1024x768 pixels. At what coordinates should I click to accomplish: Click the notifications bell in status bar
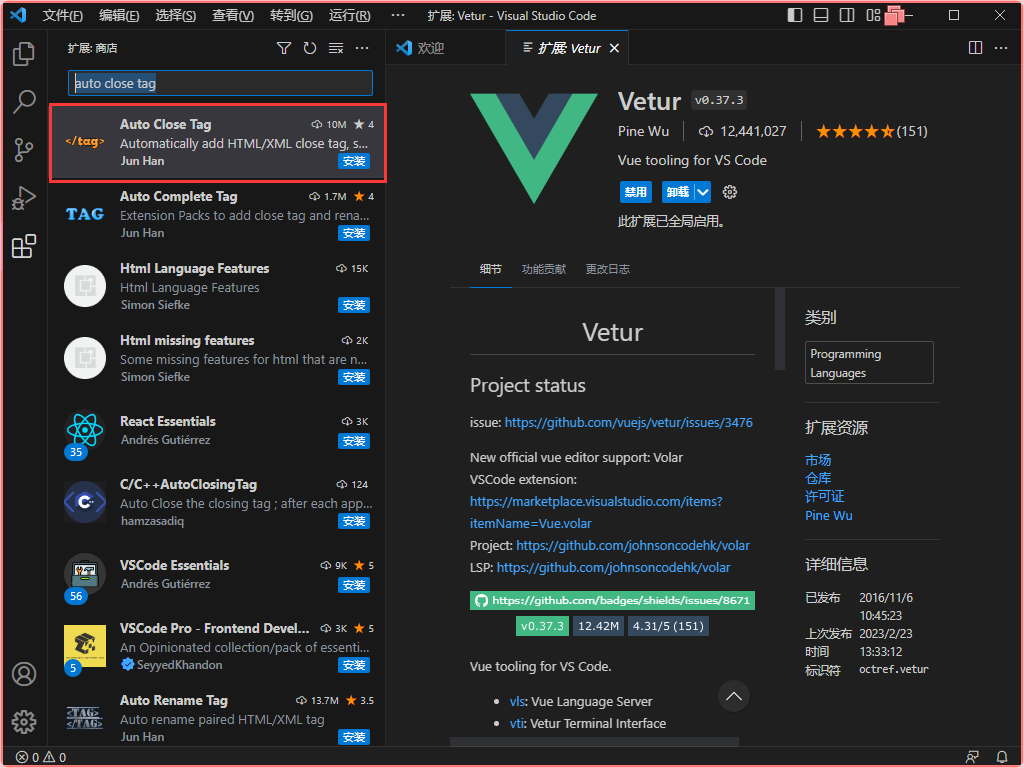pyautogui.click(x=1002, y=757)
